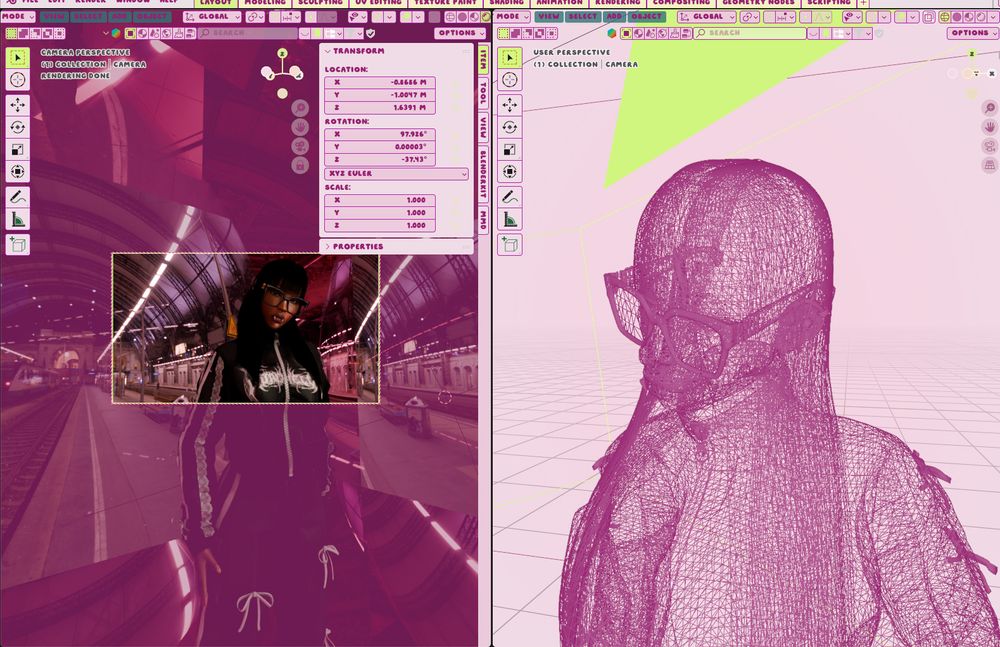The image size is (1000, 647).
Task: Click the rendered image thumbnail in left viewport
Action: (x=246, y=328)
